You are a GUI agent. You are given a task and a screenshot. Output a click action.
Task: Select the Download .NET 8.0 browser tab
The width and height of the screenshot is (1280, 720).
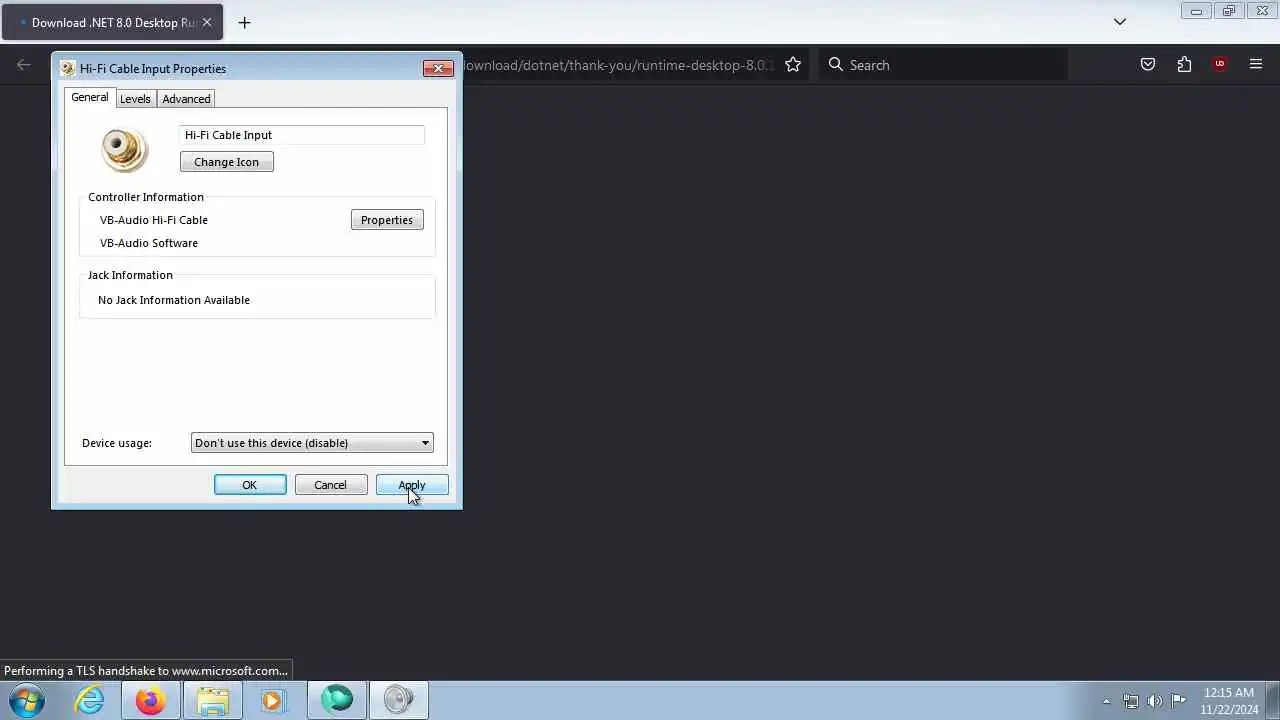point(112,22)
